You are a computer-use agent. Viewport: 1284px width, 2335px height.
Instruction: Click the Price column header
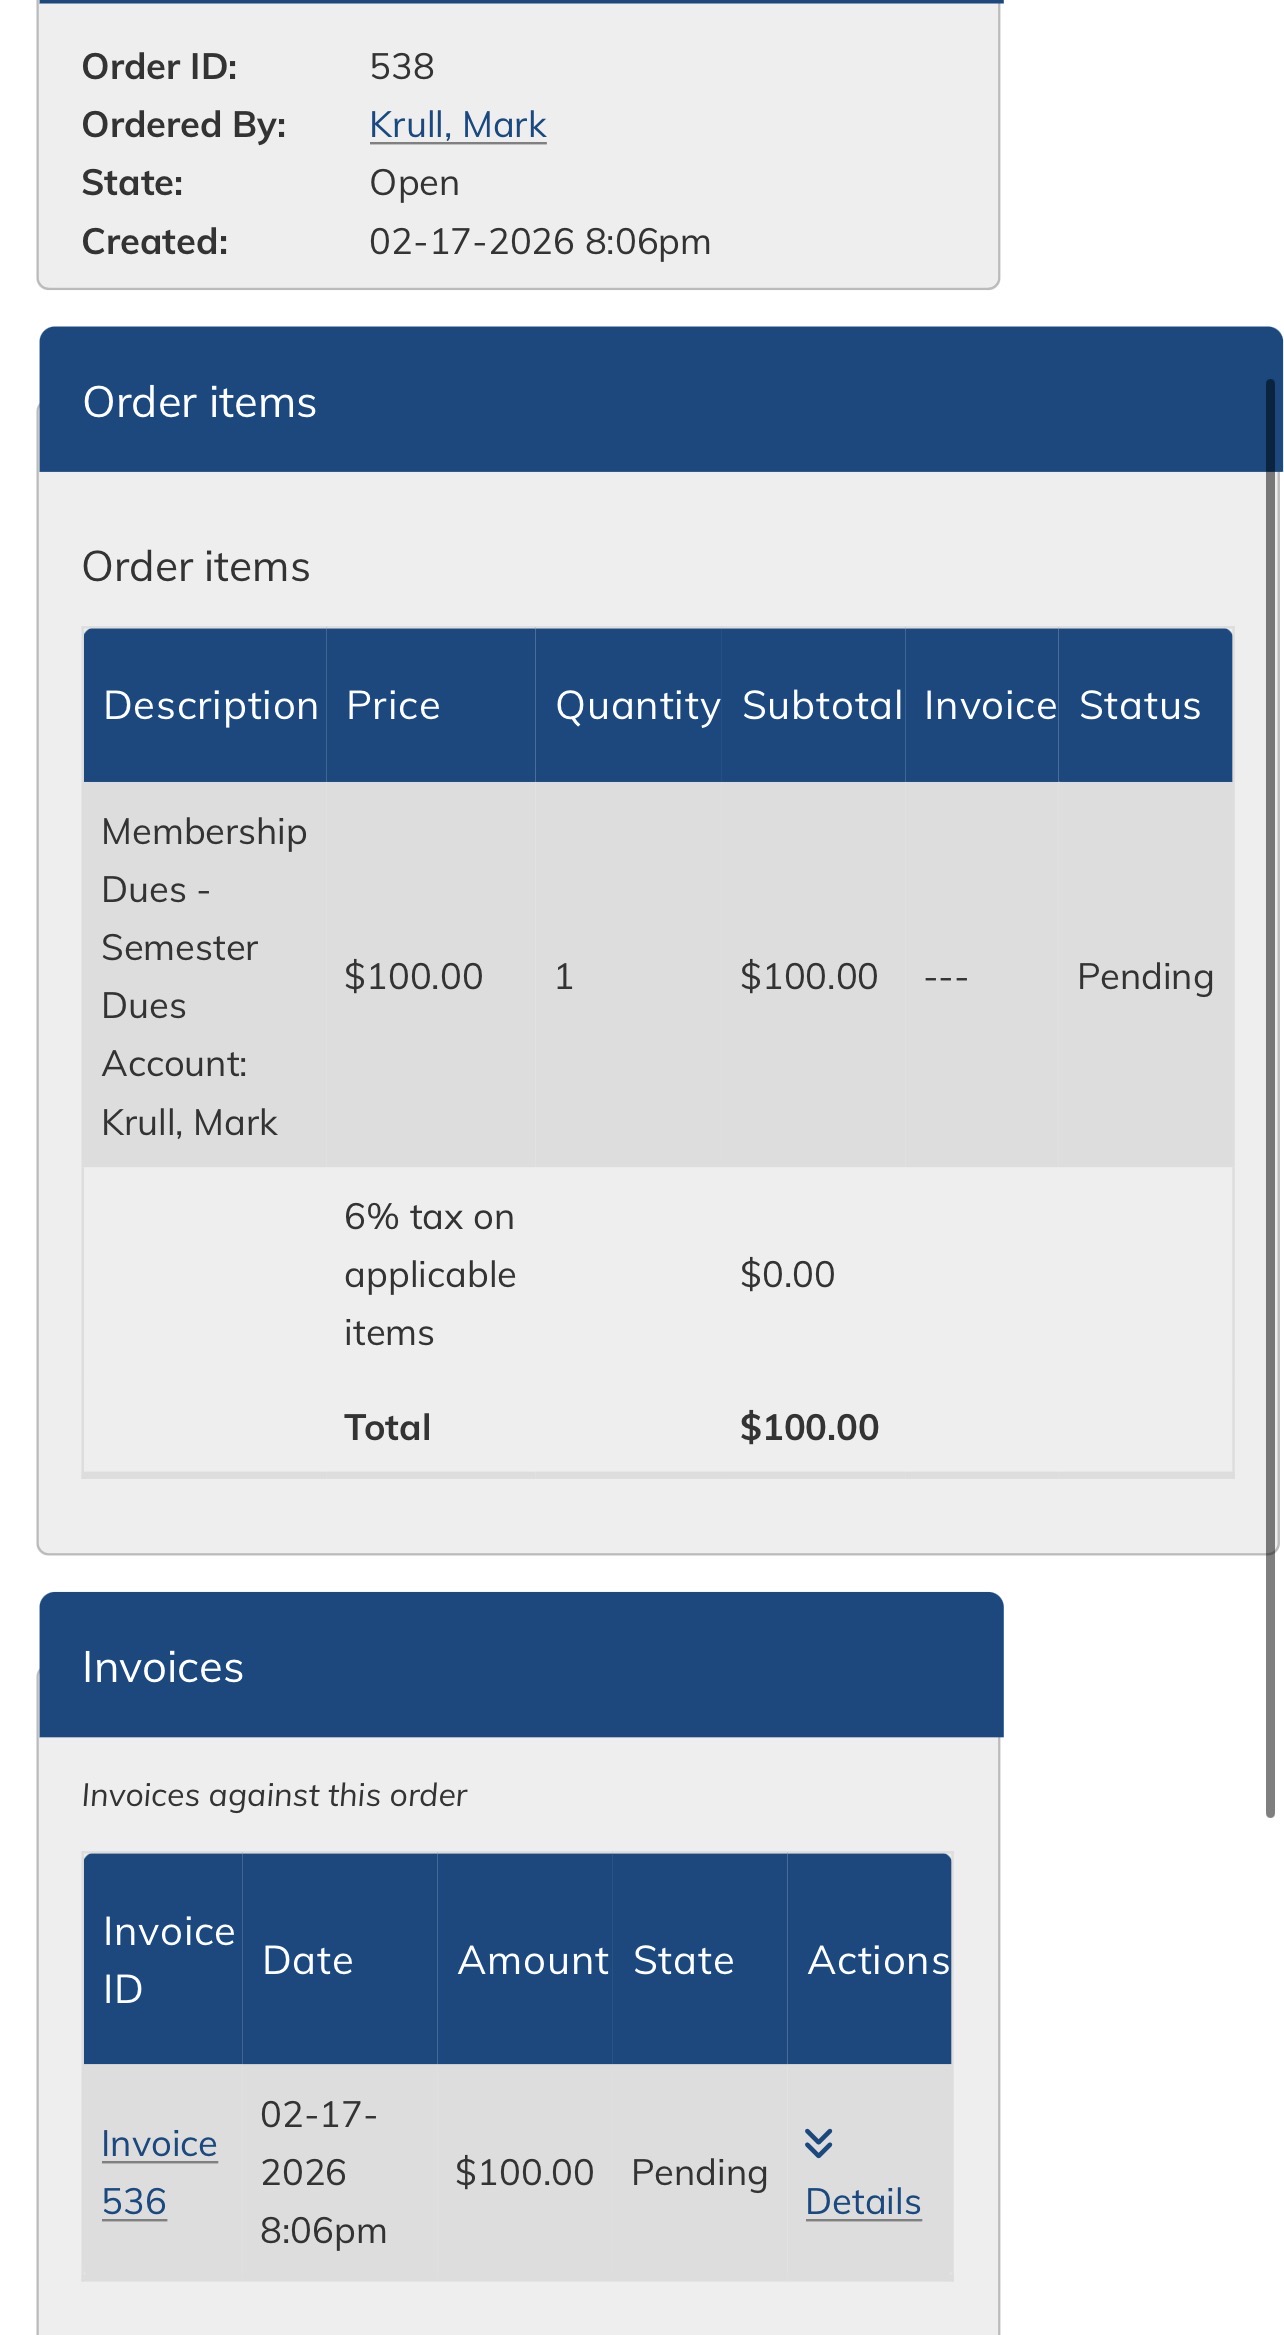pyautogui.click(x=393, y=705)
